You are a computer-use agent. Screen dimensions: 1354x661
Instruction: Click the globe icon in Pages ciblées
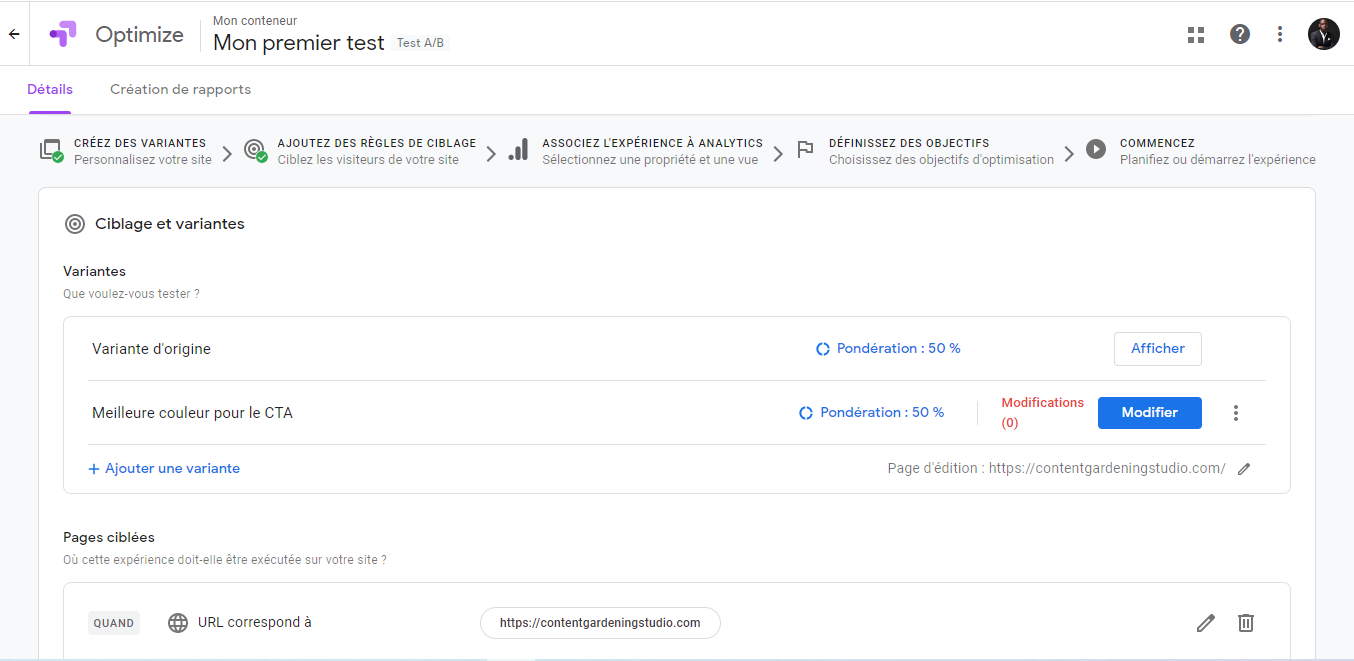tap(177, 622)
